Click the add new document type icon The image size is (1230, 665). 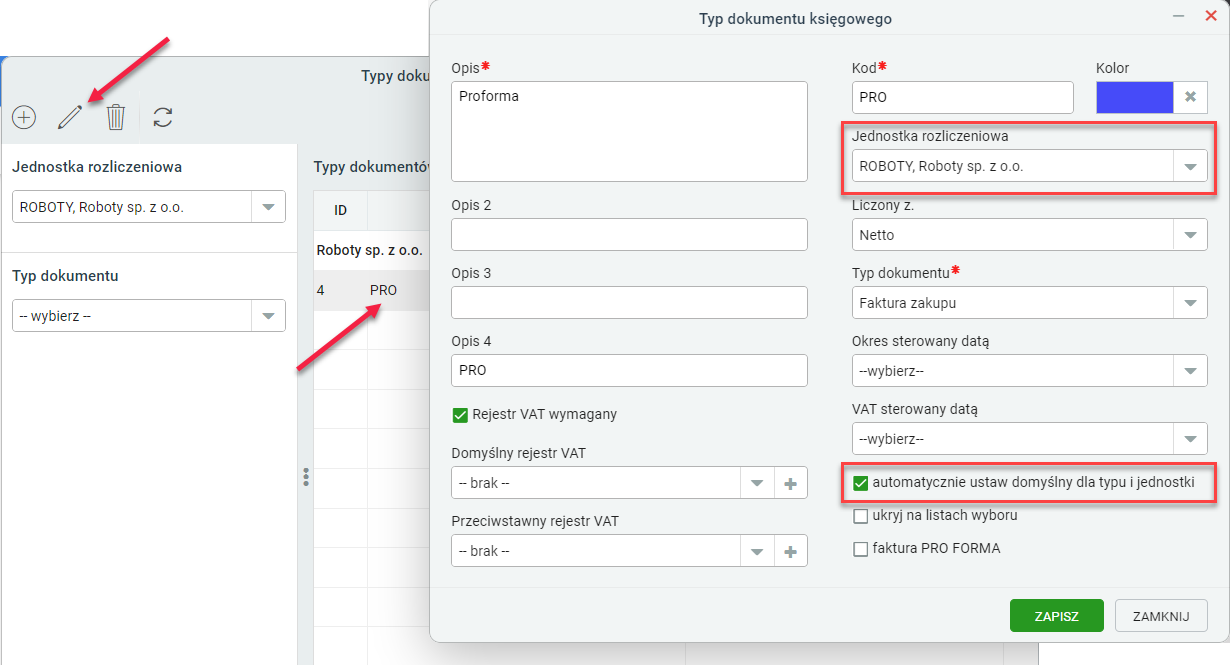point(24,117)
